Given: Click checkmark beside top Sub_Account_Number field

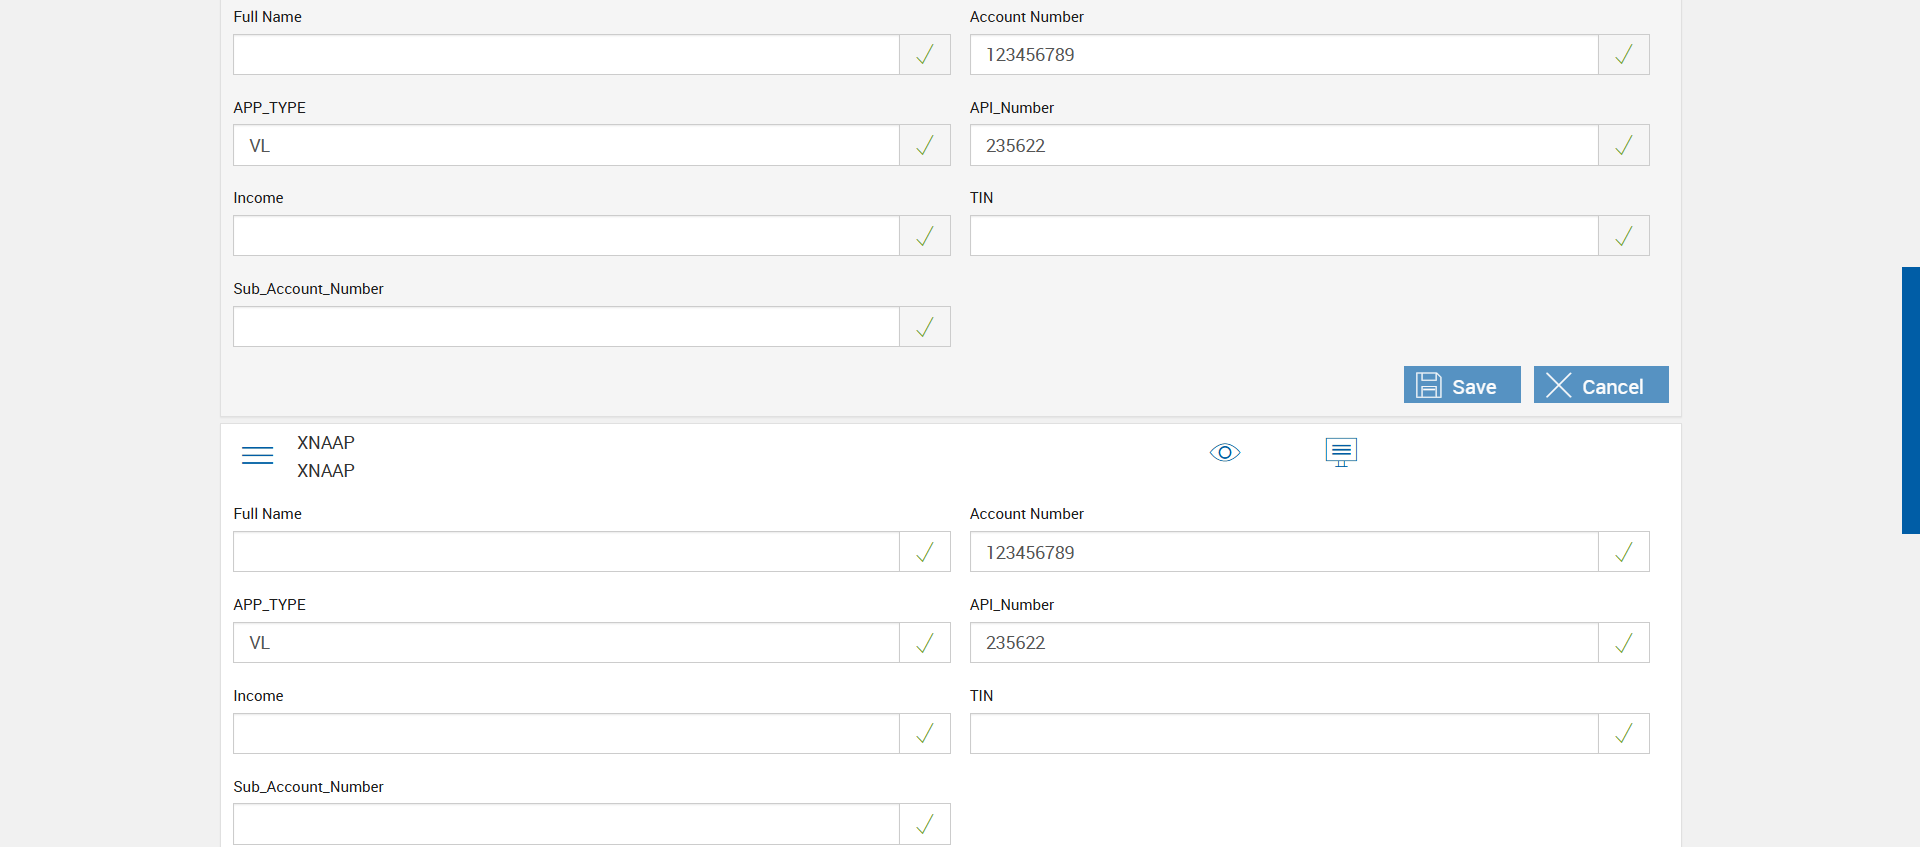Looking at the screenshot, I should [925, 327].
